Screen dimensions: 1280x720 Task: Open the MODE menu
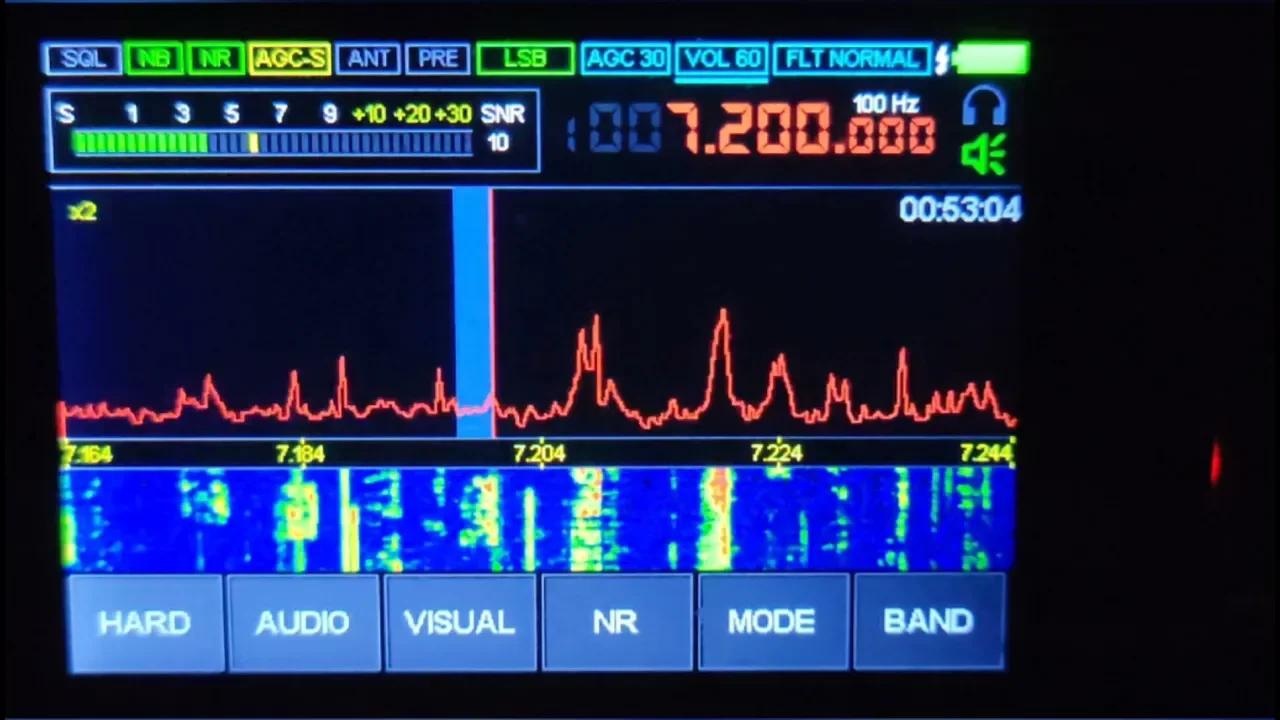point(772,622)
